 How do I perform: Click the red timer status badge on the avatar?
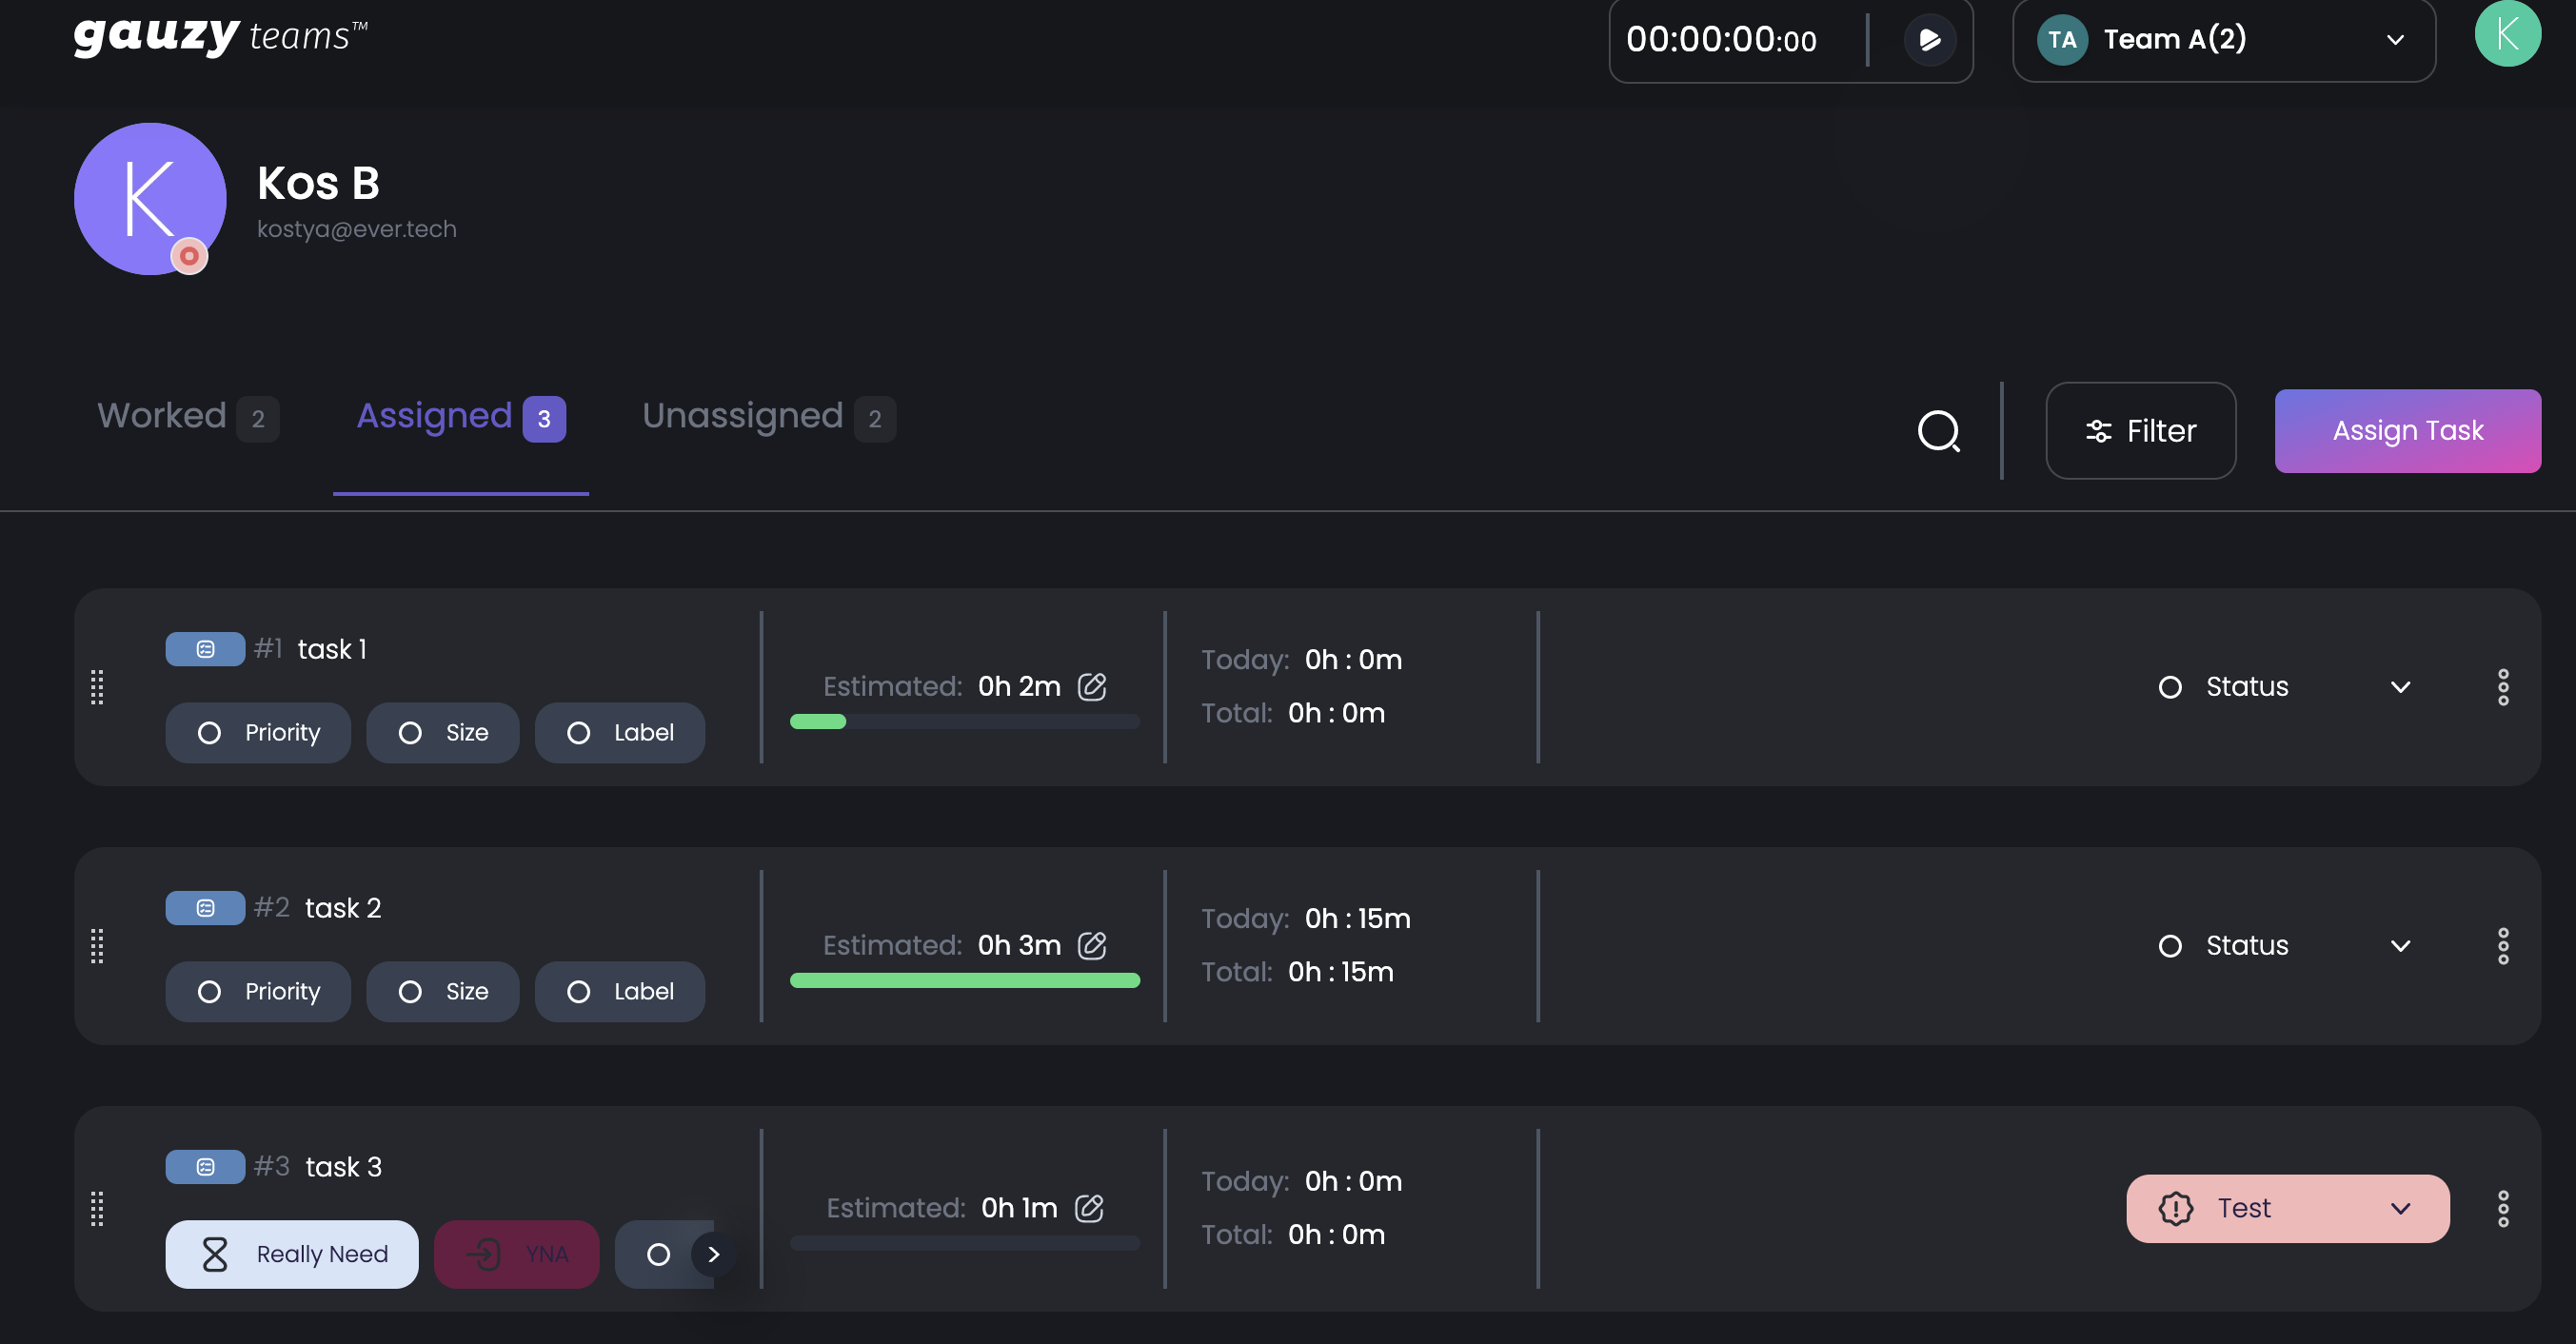coord(189,256)
